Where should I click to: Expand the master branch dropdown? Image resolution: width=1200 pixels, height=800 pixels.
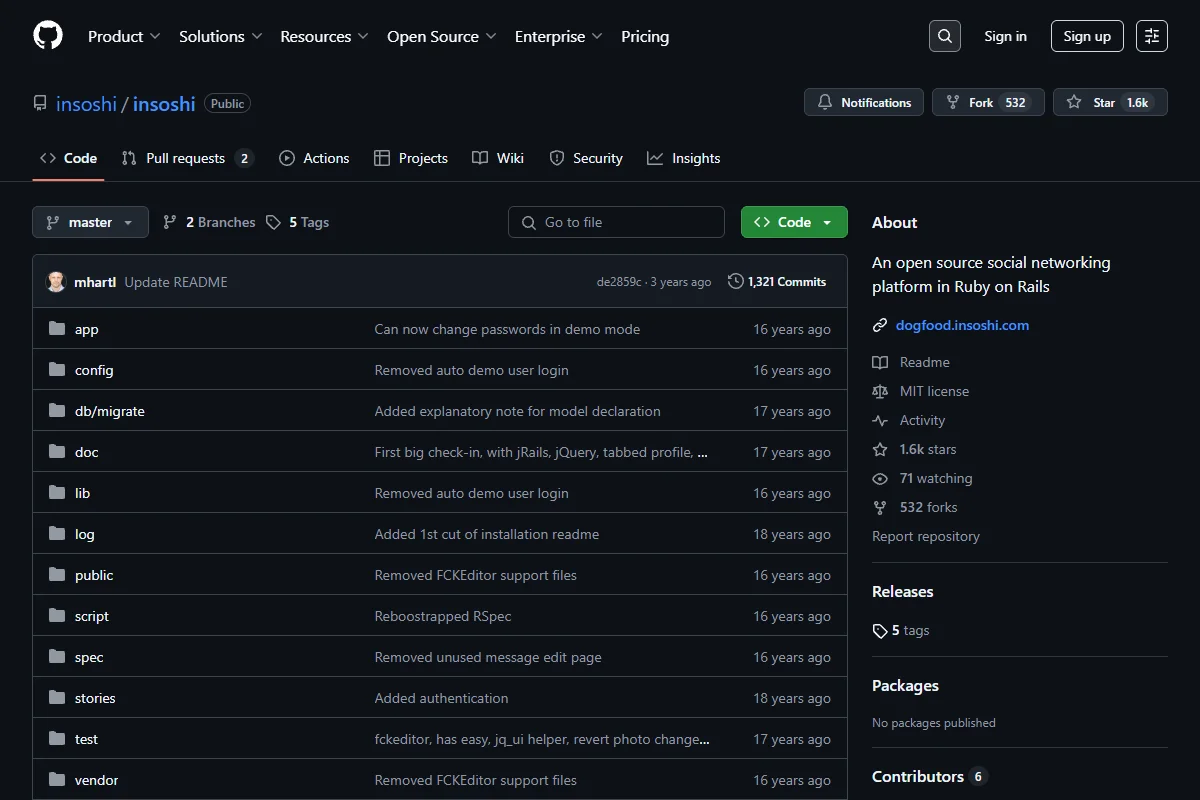point(90,222)
